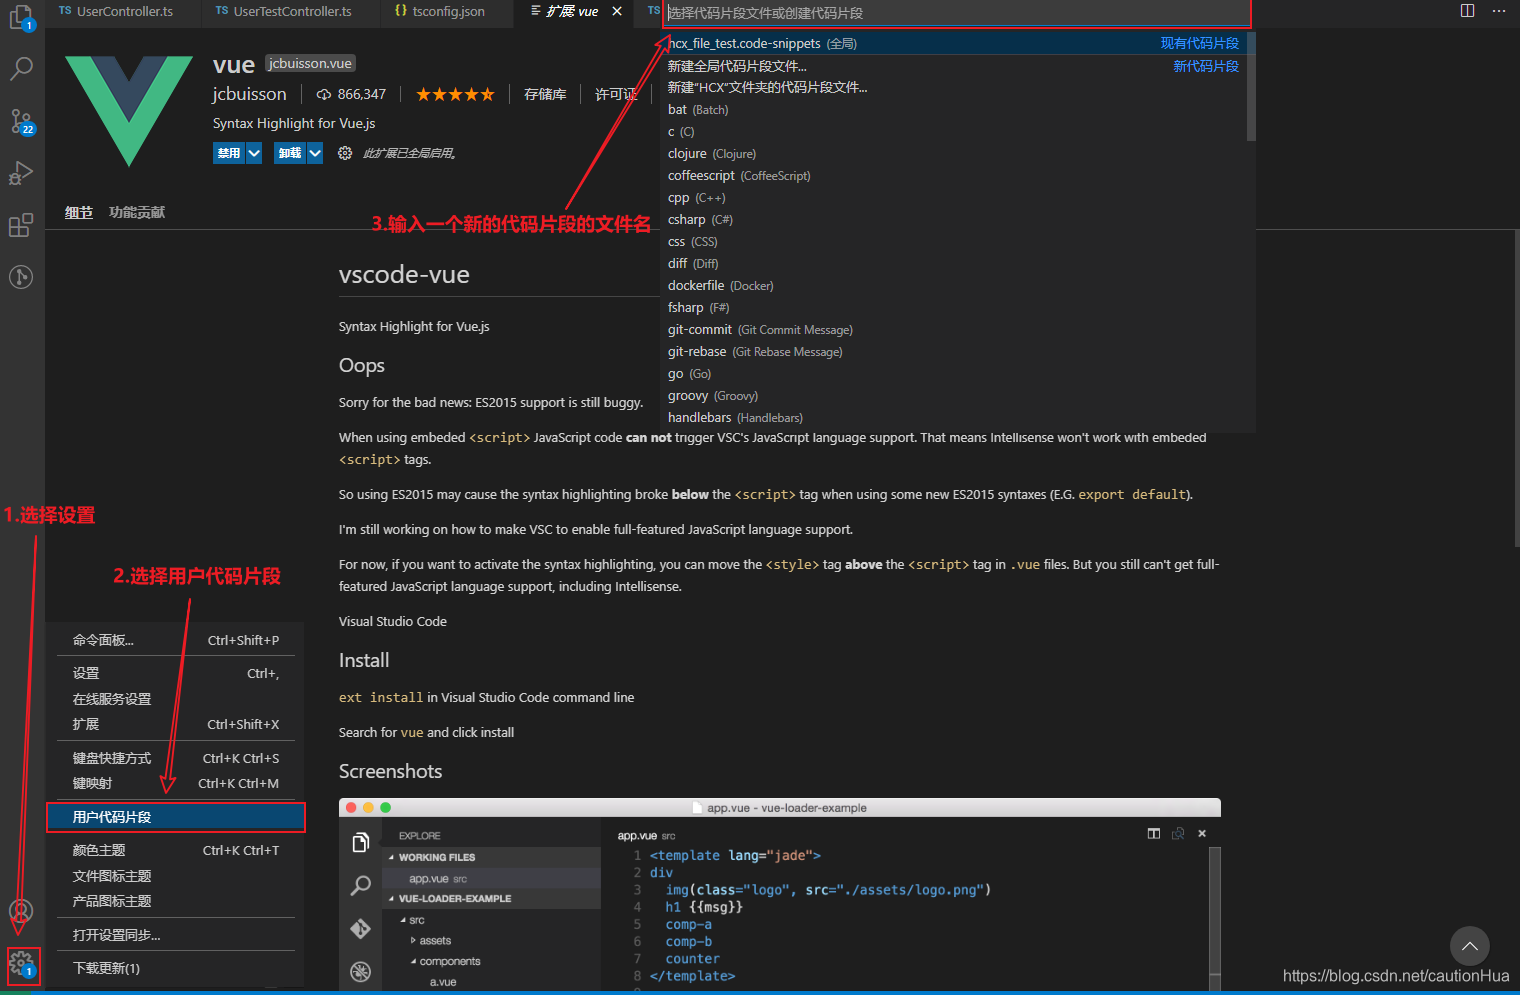Screen dimensions: 1520x995
Task: Open the Accounts icon in activity bar
Action: (x=21, y=911)
